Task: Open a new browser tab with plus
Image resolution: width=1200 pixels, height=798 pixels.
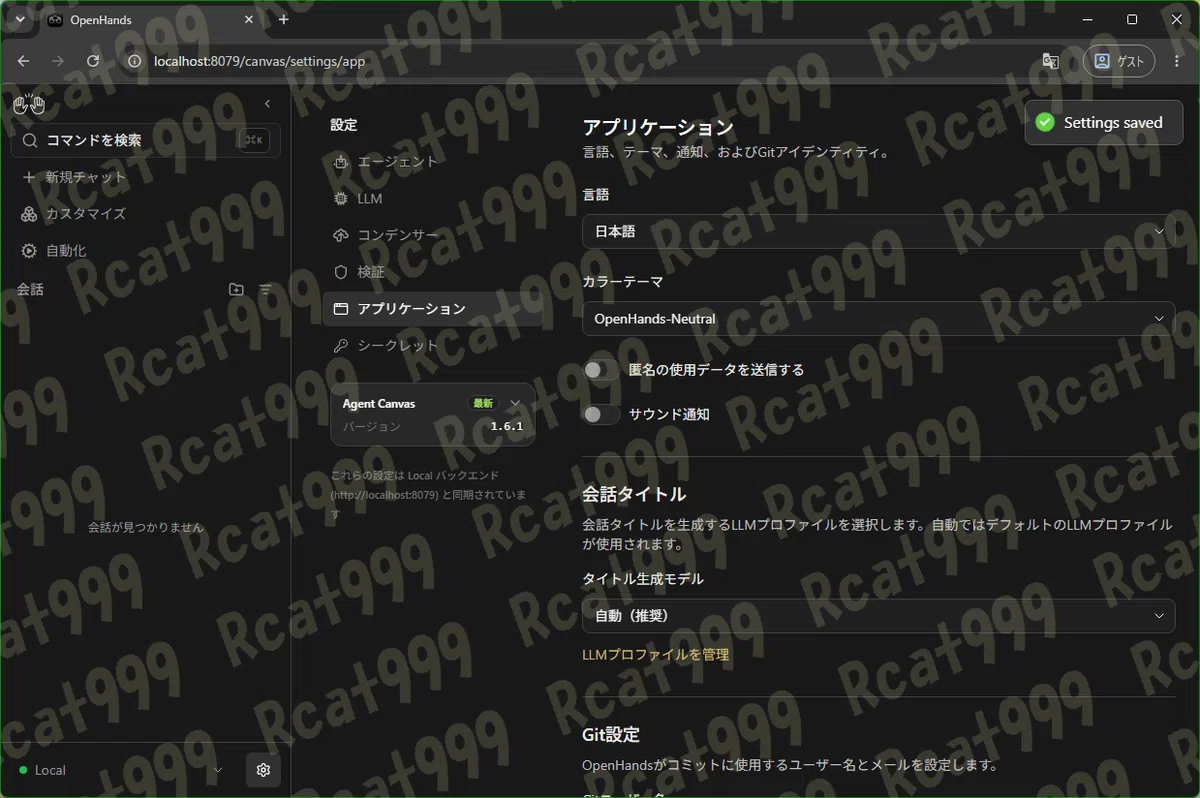Action: coord(284,19)
